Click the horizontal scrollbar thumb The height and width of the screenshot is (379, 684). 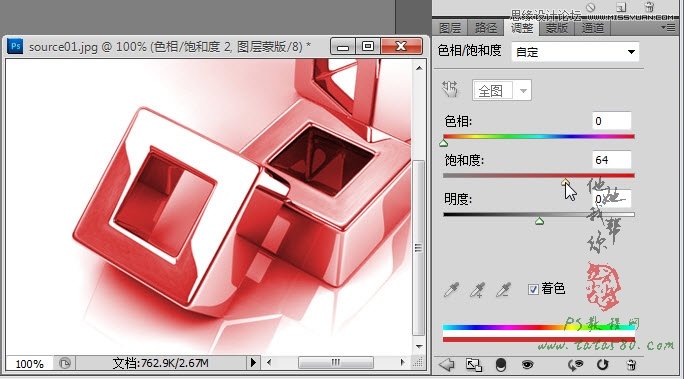pos(335,362)
